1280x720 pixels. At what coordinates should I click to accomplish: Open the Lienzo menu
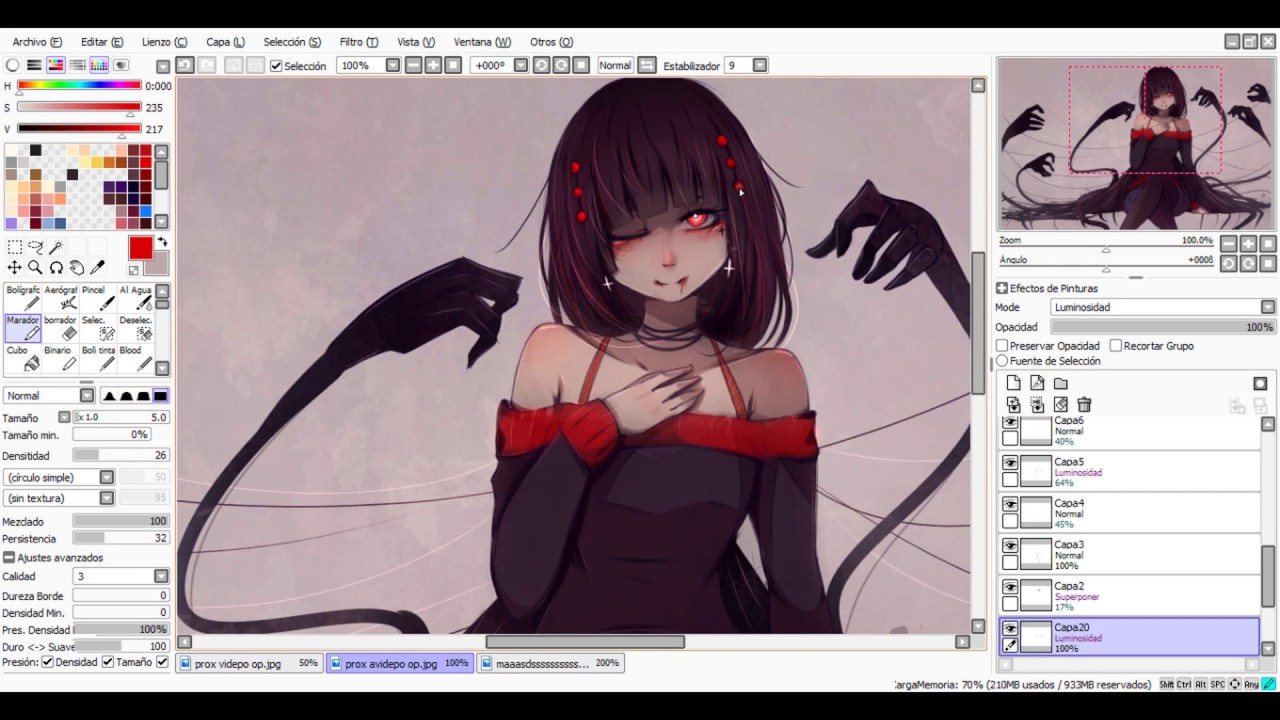pos(164,42)
